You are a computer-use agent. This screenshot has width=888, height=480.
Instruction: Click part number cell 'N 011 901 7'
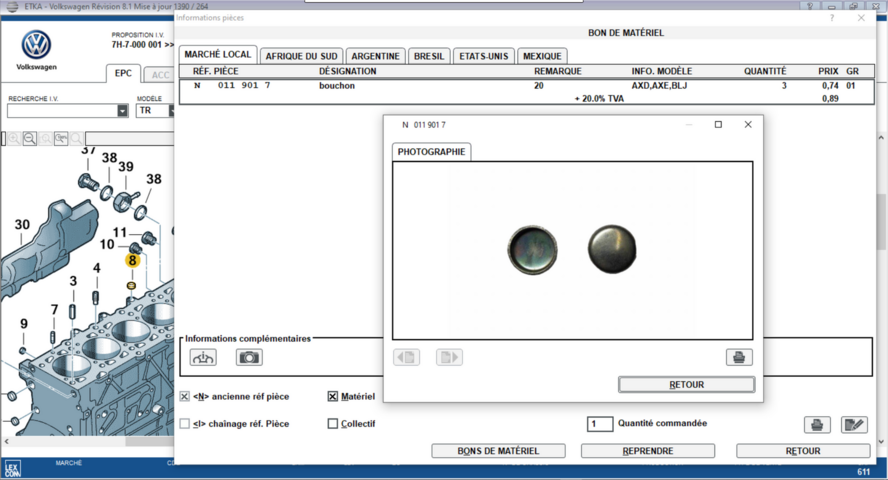pyautogui.click(x=232, y=85)
